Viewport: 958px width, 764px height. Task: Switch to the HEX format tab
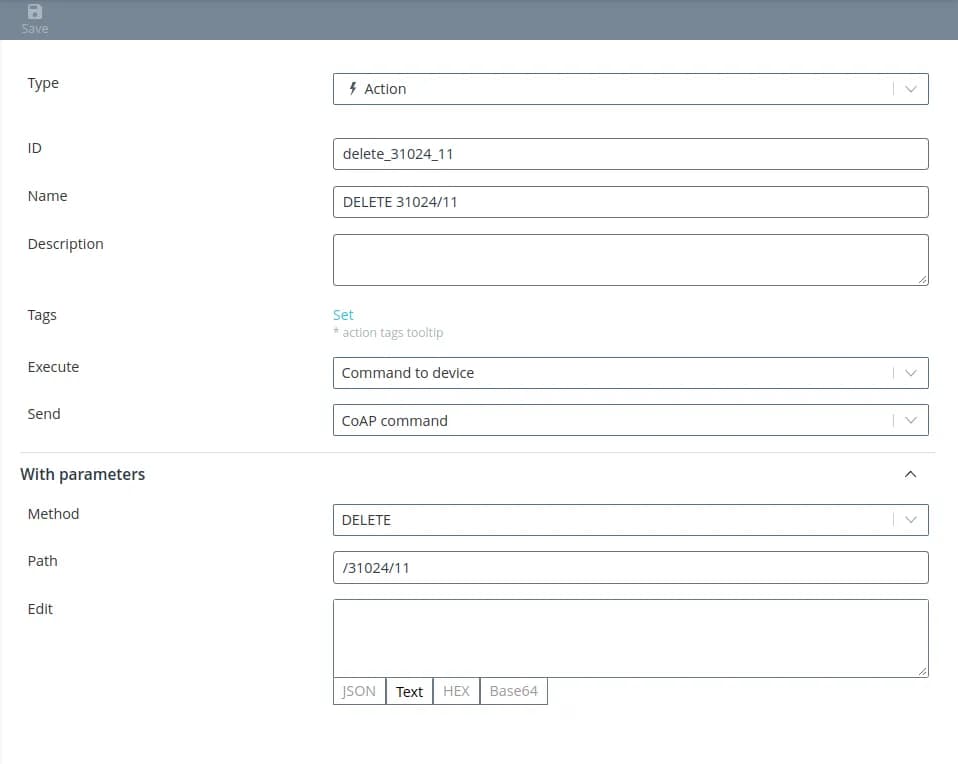[456, 691]
